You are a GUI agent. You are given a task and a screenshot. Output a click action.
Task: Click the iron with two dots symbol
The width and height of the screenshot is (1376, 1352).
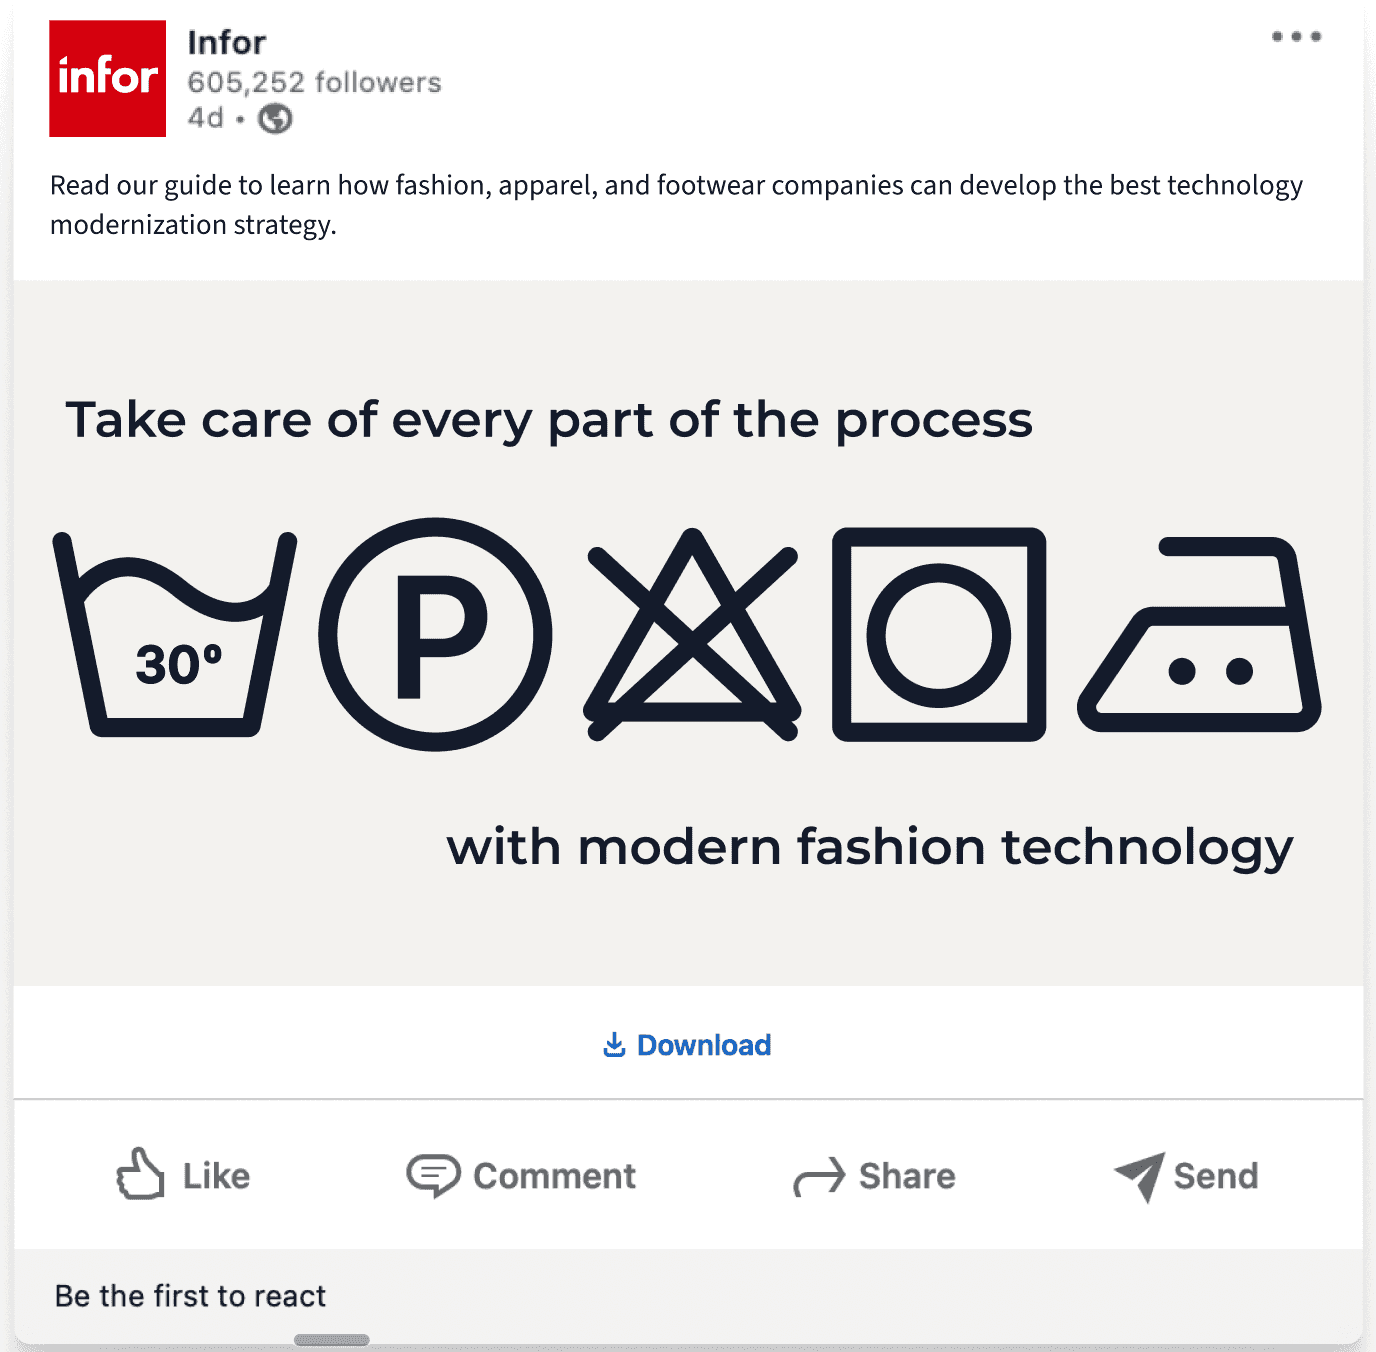(1199, 634)
